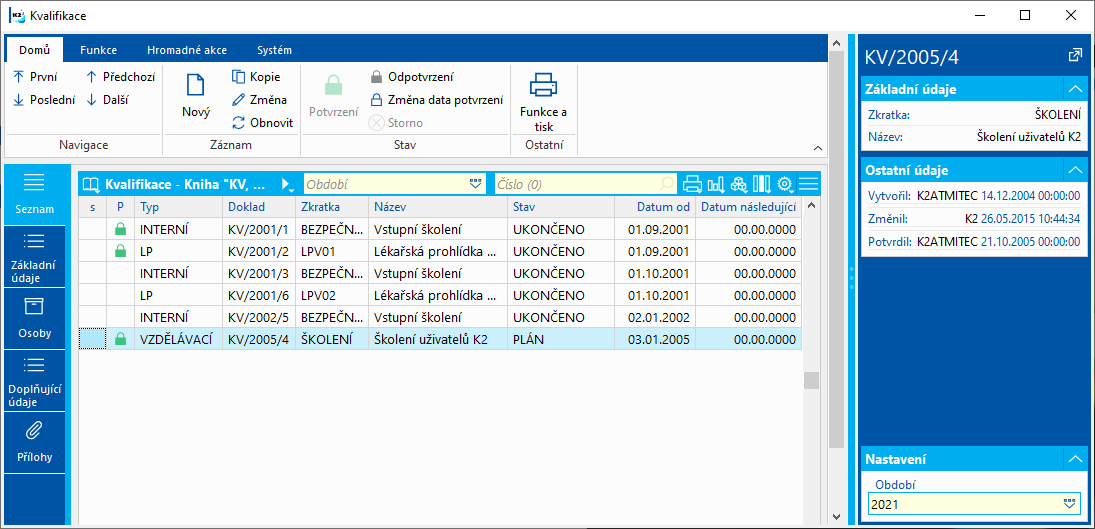This screenshot has width=1095, height=529.
Task: Click Odpotvrzení to unconfirm the record
Action: (x=420, y=77)
